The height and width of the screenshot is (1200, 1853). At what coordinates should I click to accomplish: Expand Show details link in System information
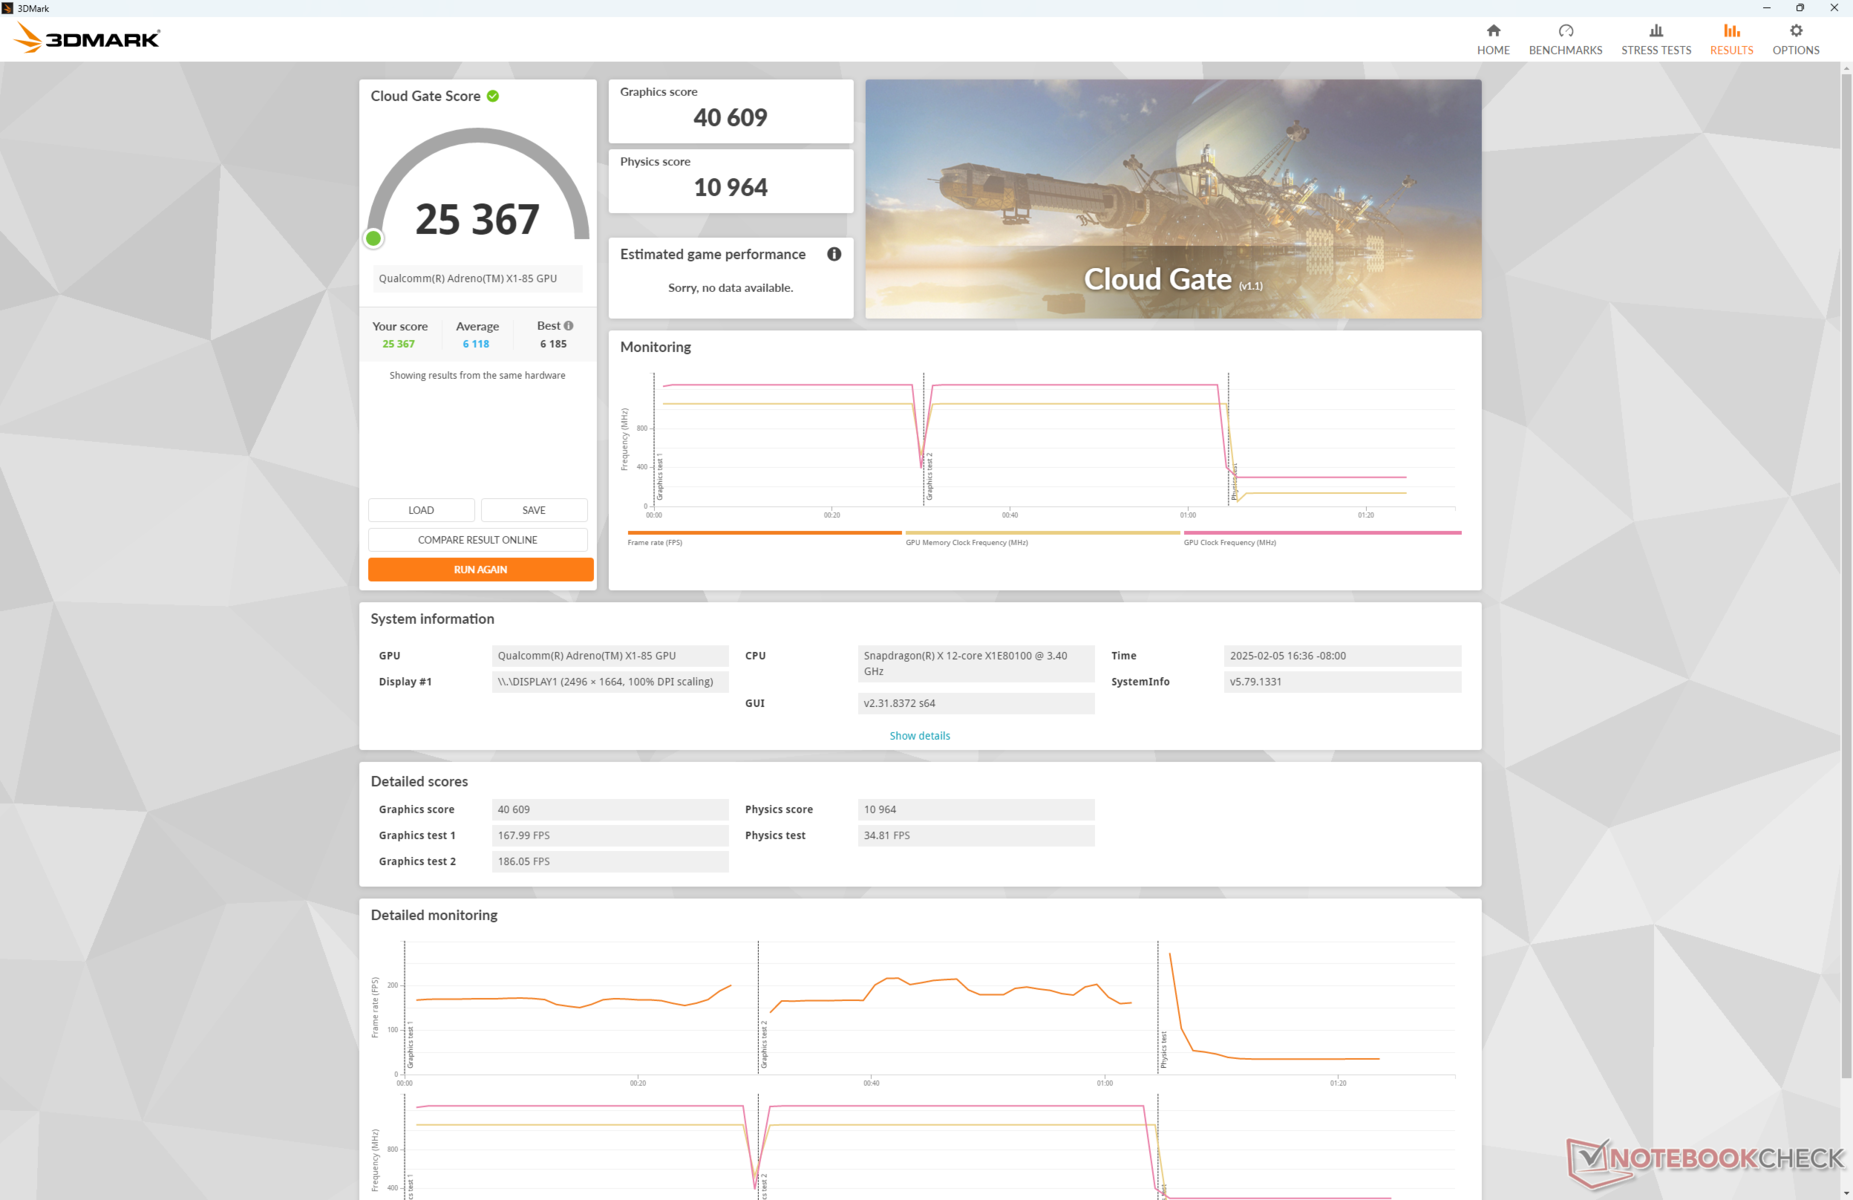click(920, 736)
